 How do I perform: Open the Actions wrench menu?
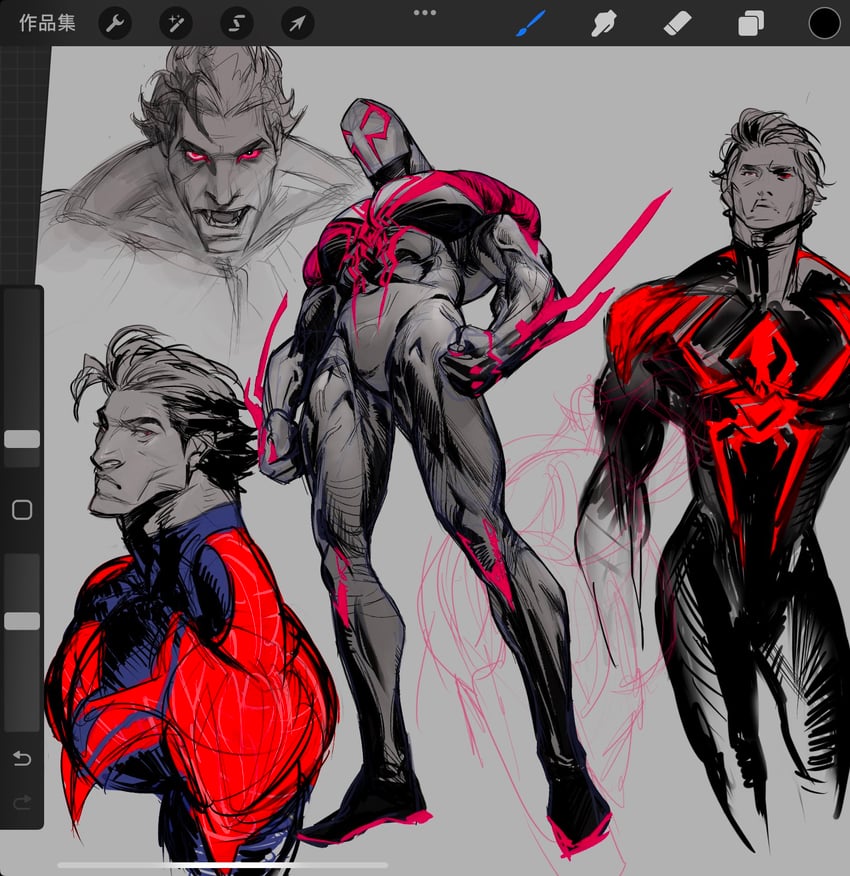point(115,23)
